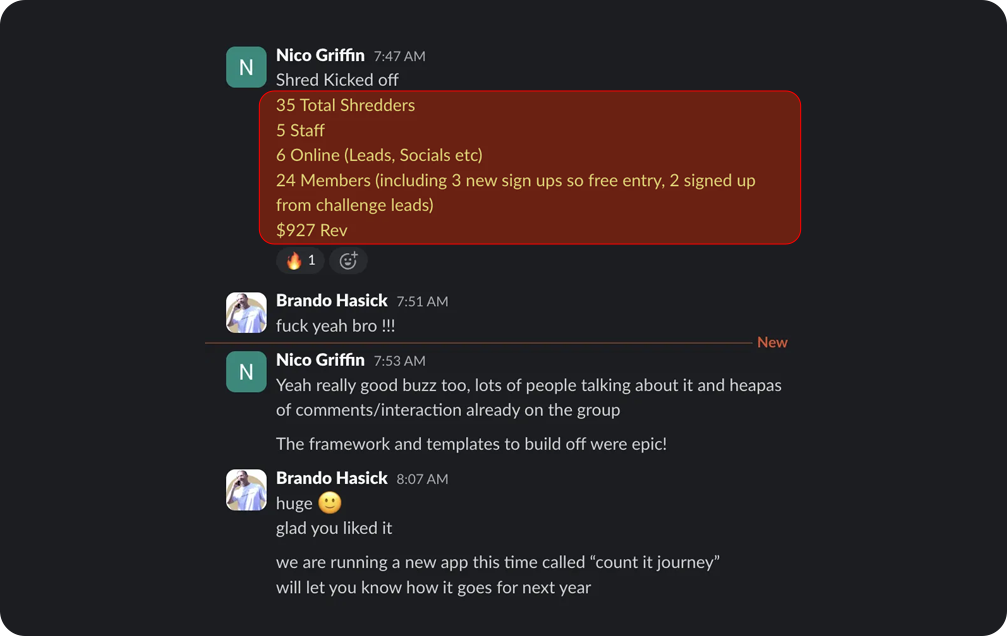Open Nico Griffin's profile from the 7:47 AM name
The height and width of the screenshot is (636, 1007).
pyautogui.click(x=320, y=56)
